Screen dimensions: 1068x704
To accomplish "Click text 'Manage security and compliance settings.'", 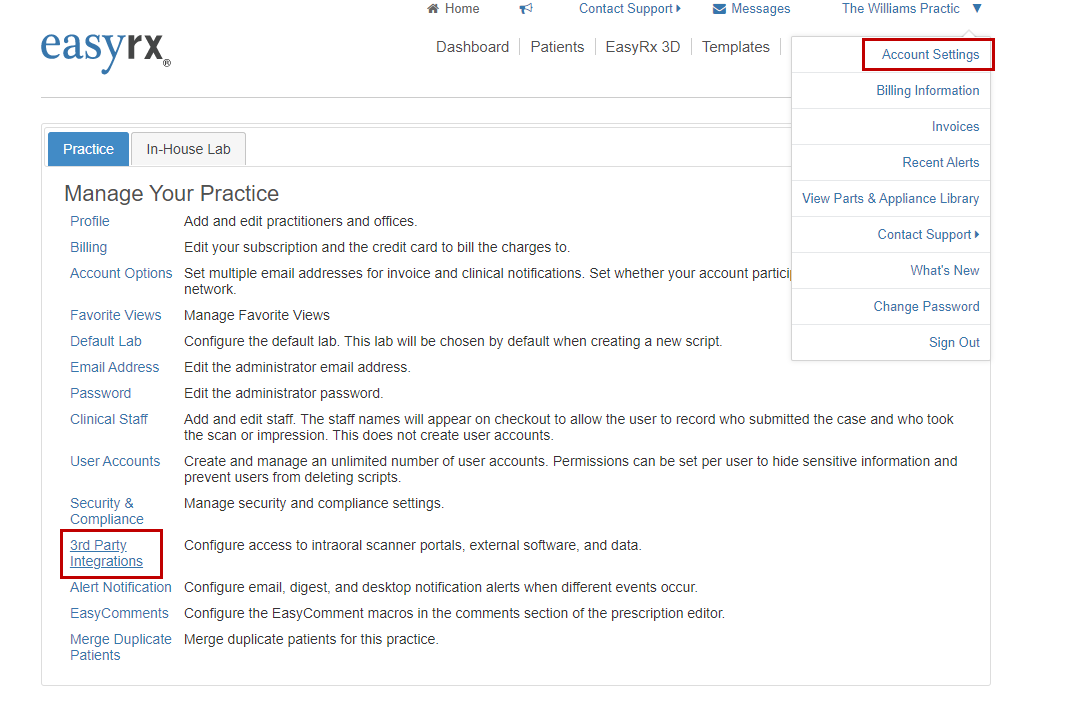I will pos(314,503).
